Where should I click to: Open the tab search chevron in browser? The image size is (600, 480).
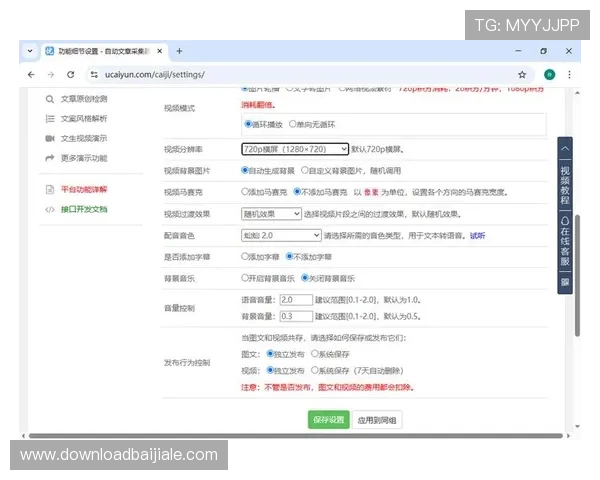30,51
